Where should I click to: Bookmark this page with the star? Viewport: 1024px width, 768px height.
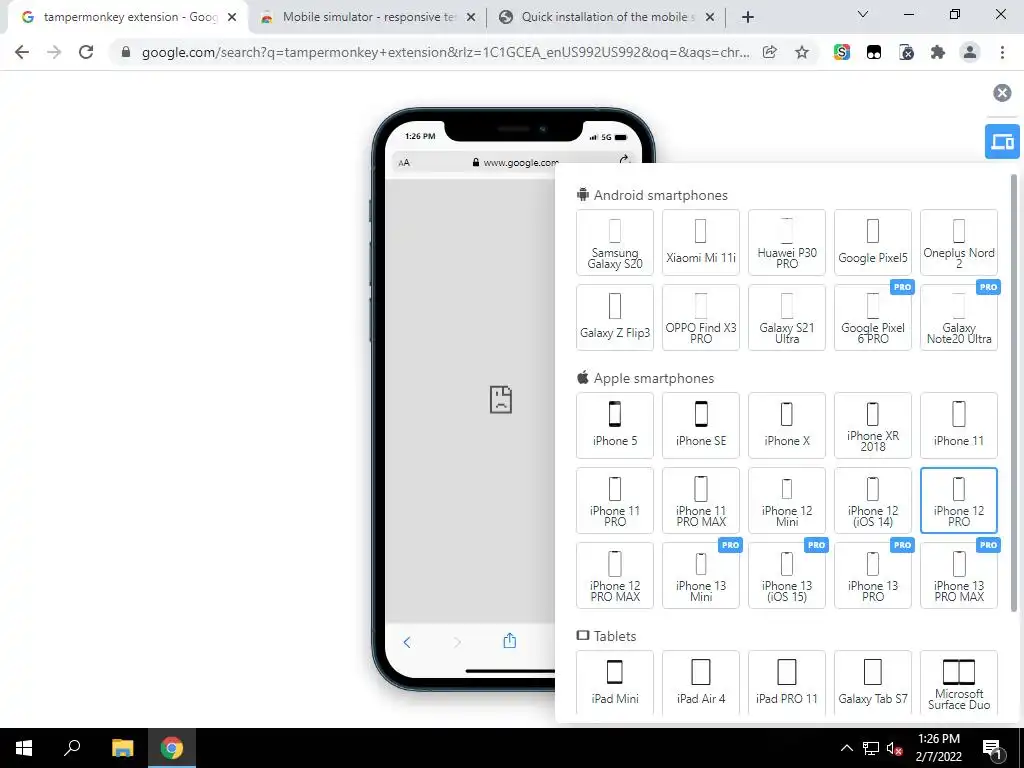pos(802,52)
